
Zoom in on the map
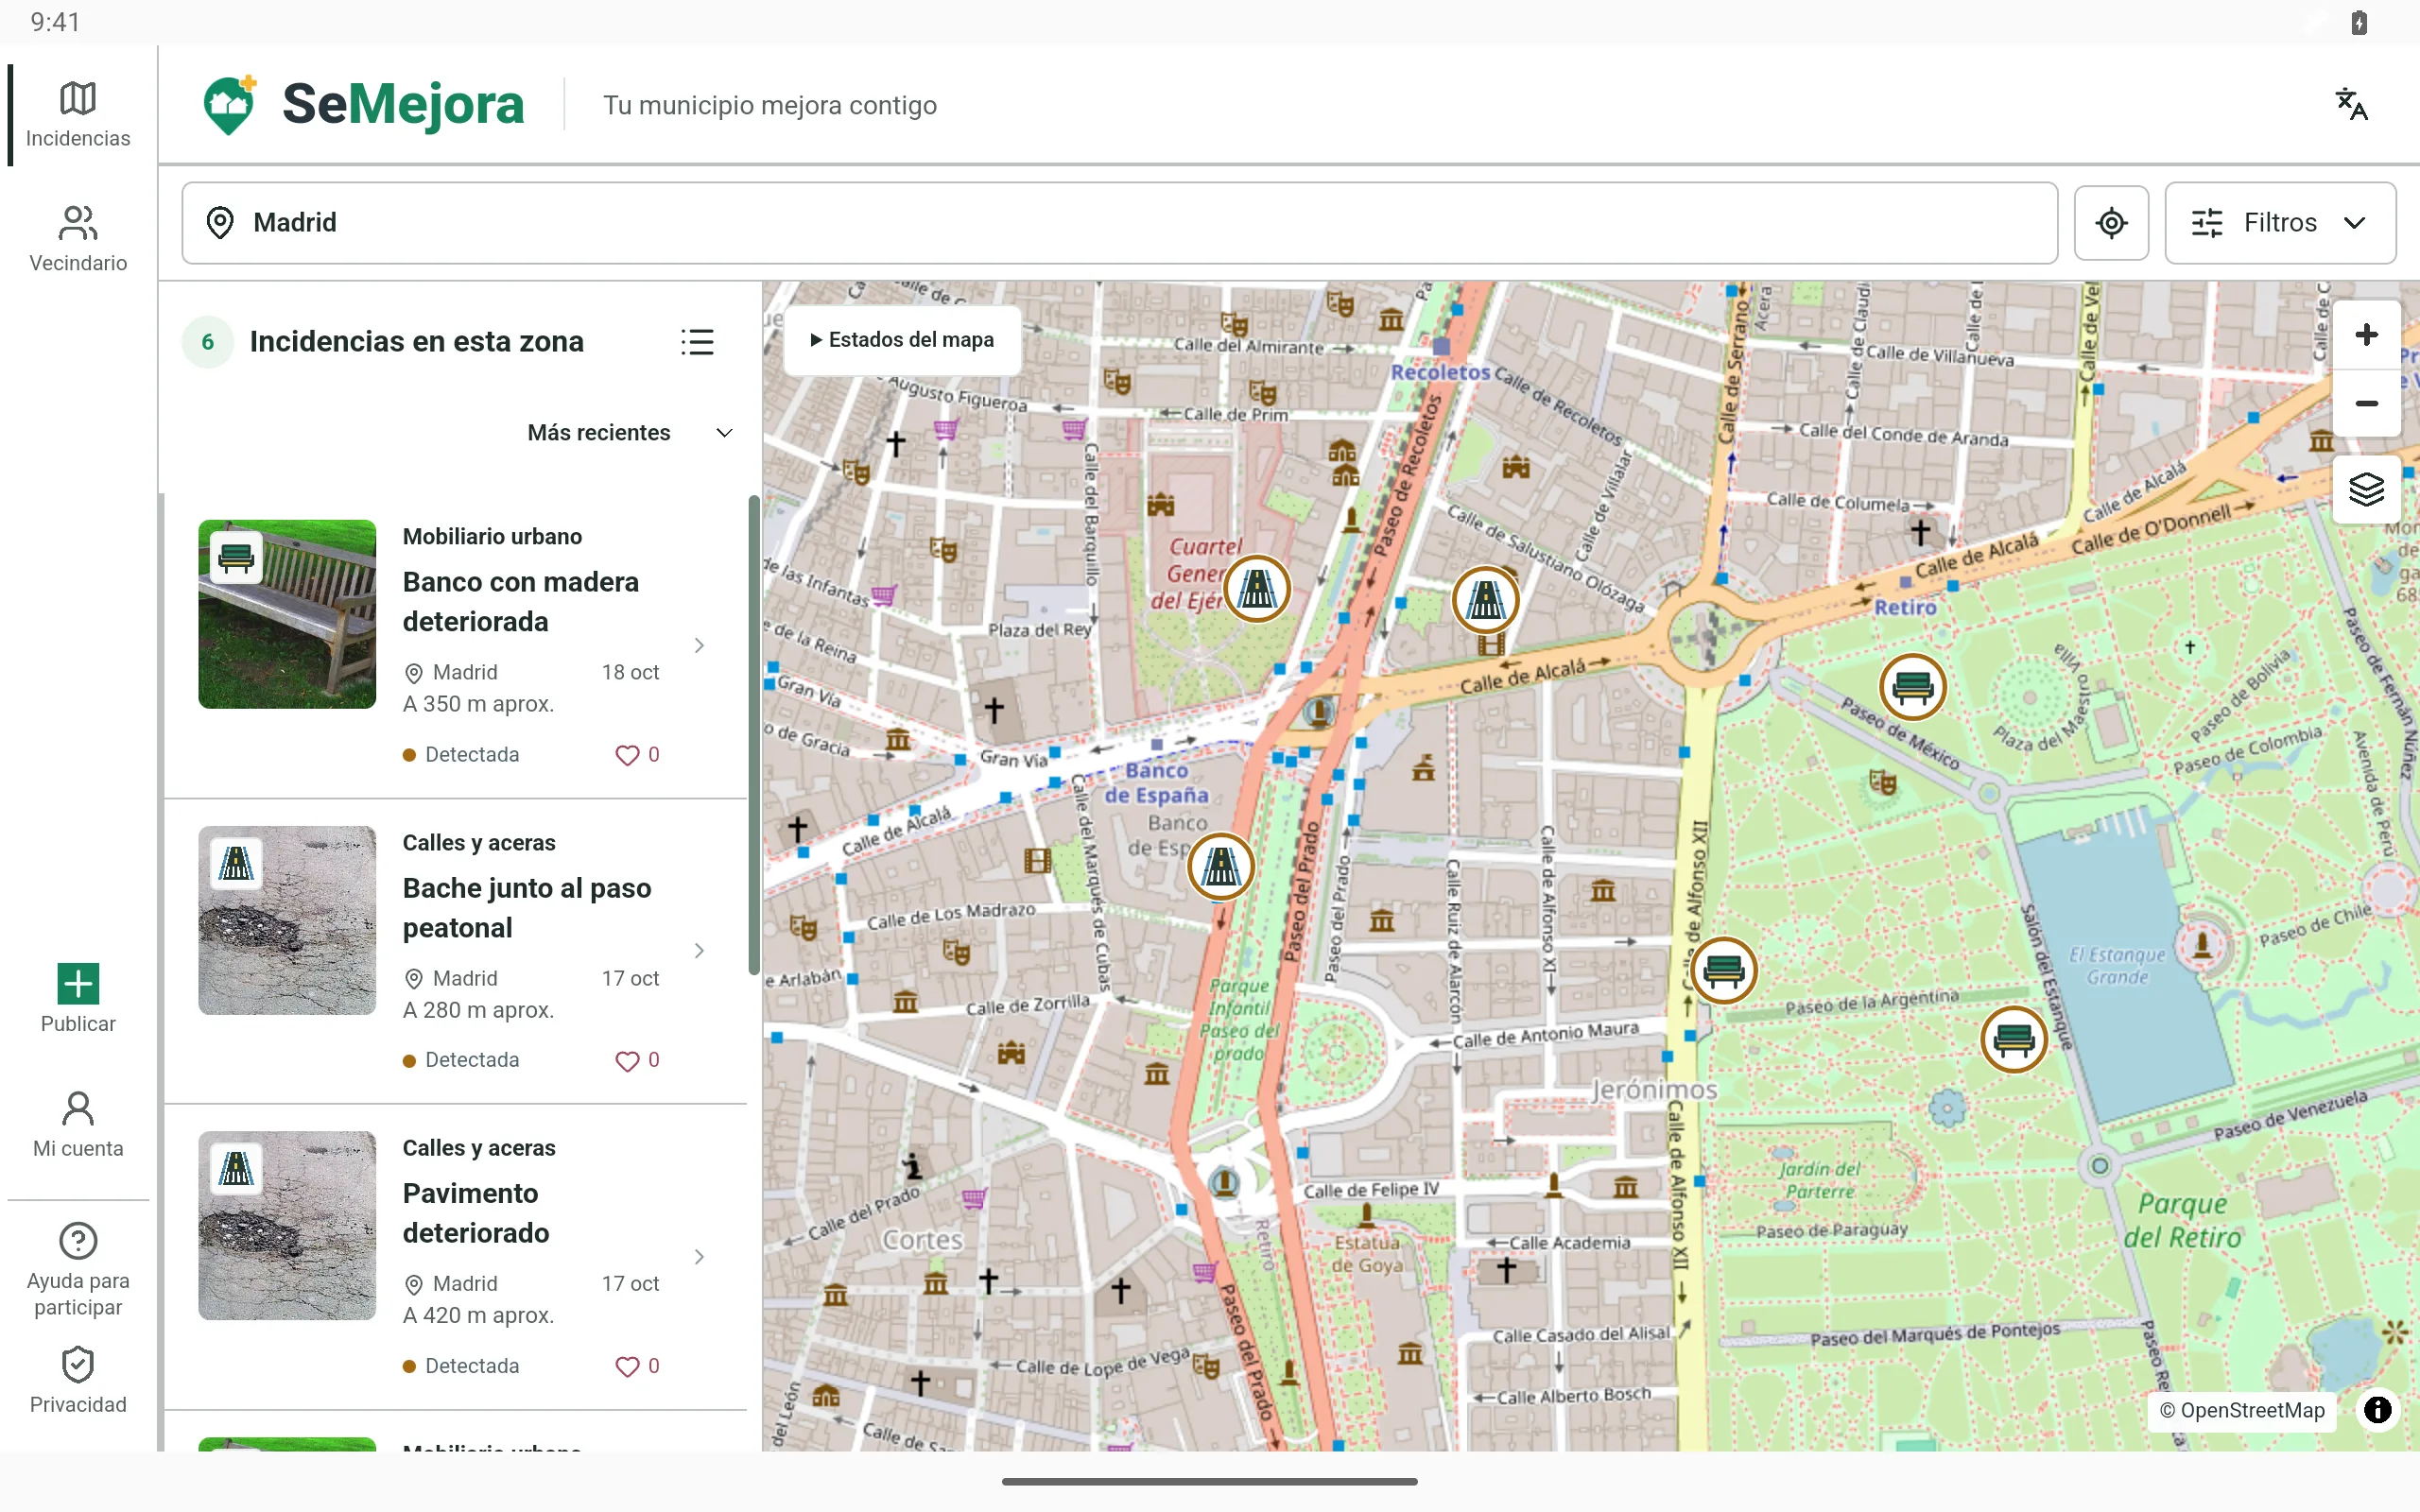[2366, 334]
